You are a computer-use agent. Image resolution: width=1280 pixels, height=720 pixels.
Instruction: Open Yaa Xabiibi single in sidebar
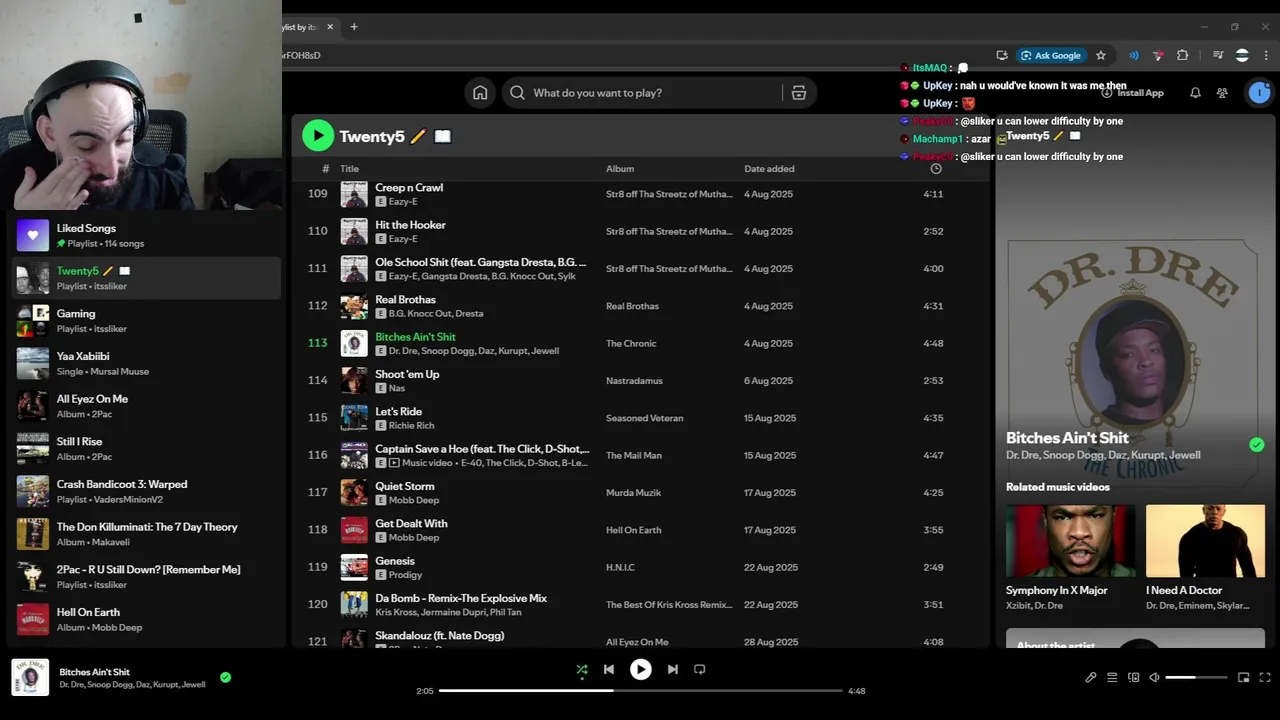coord(146,363)
